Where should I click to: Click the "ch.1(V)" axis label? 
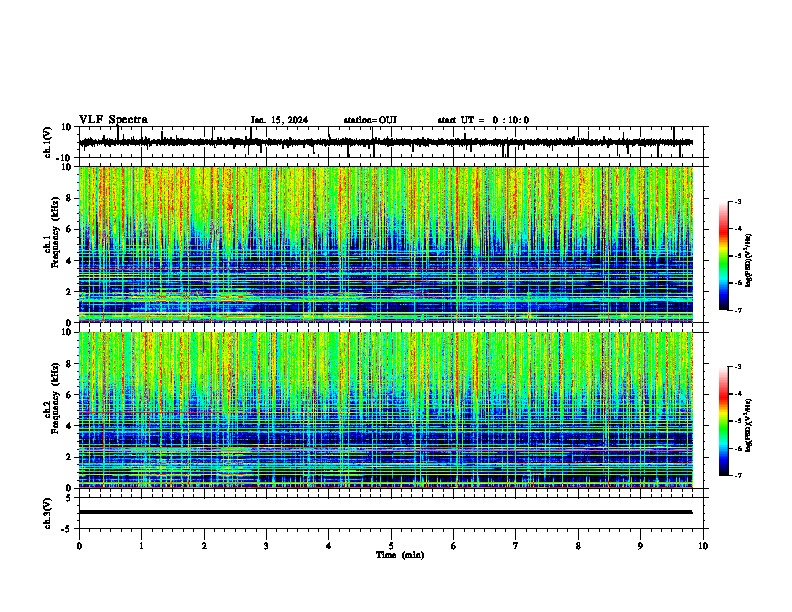pos(48,142)
